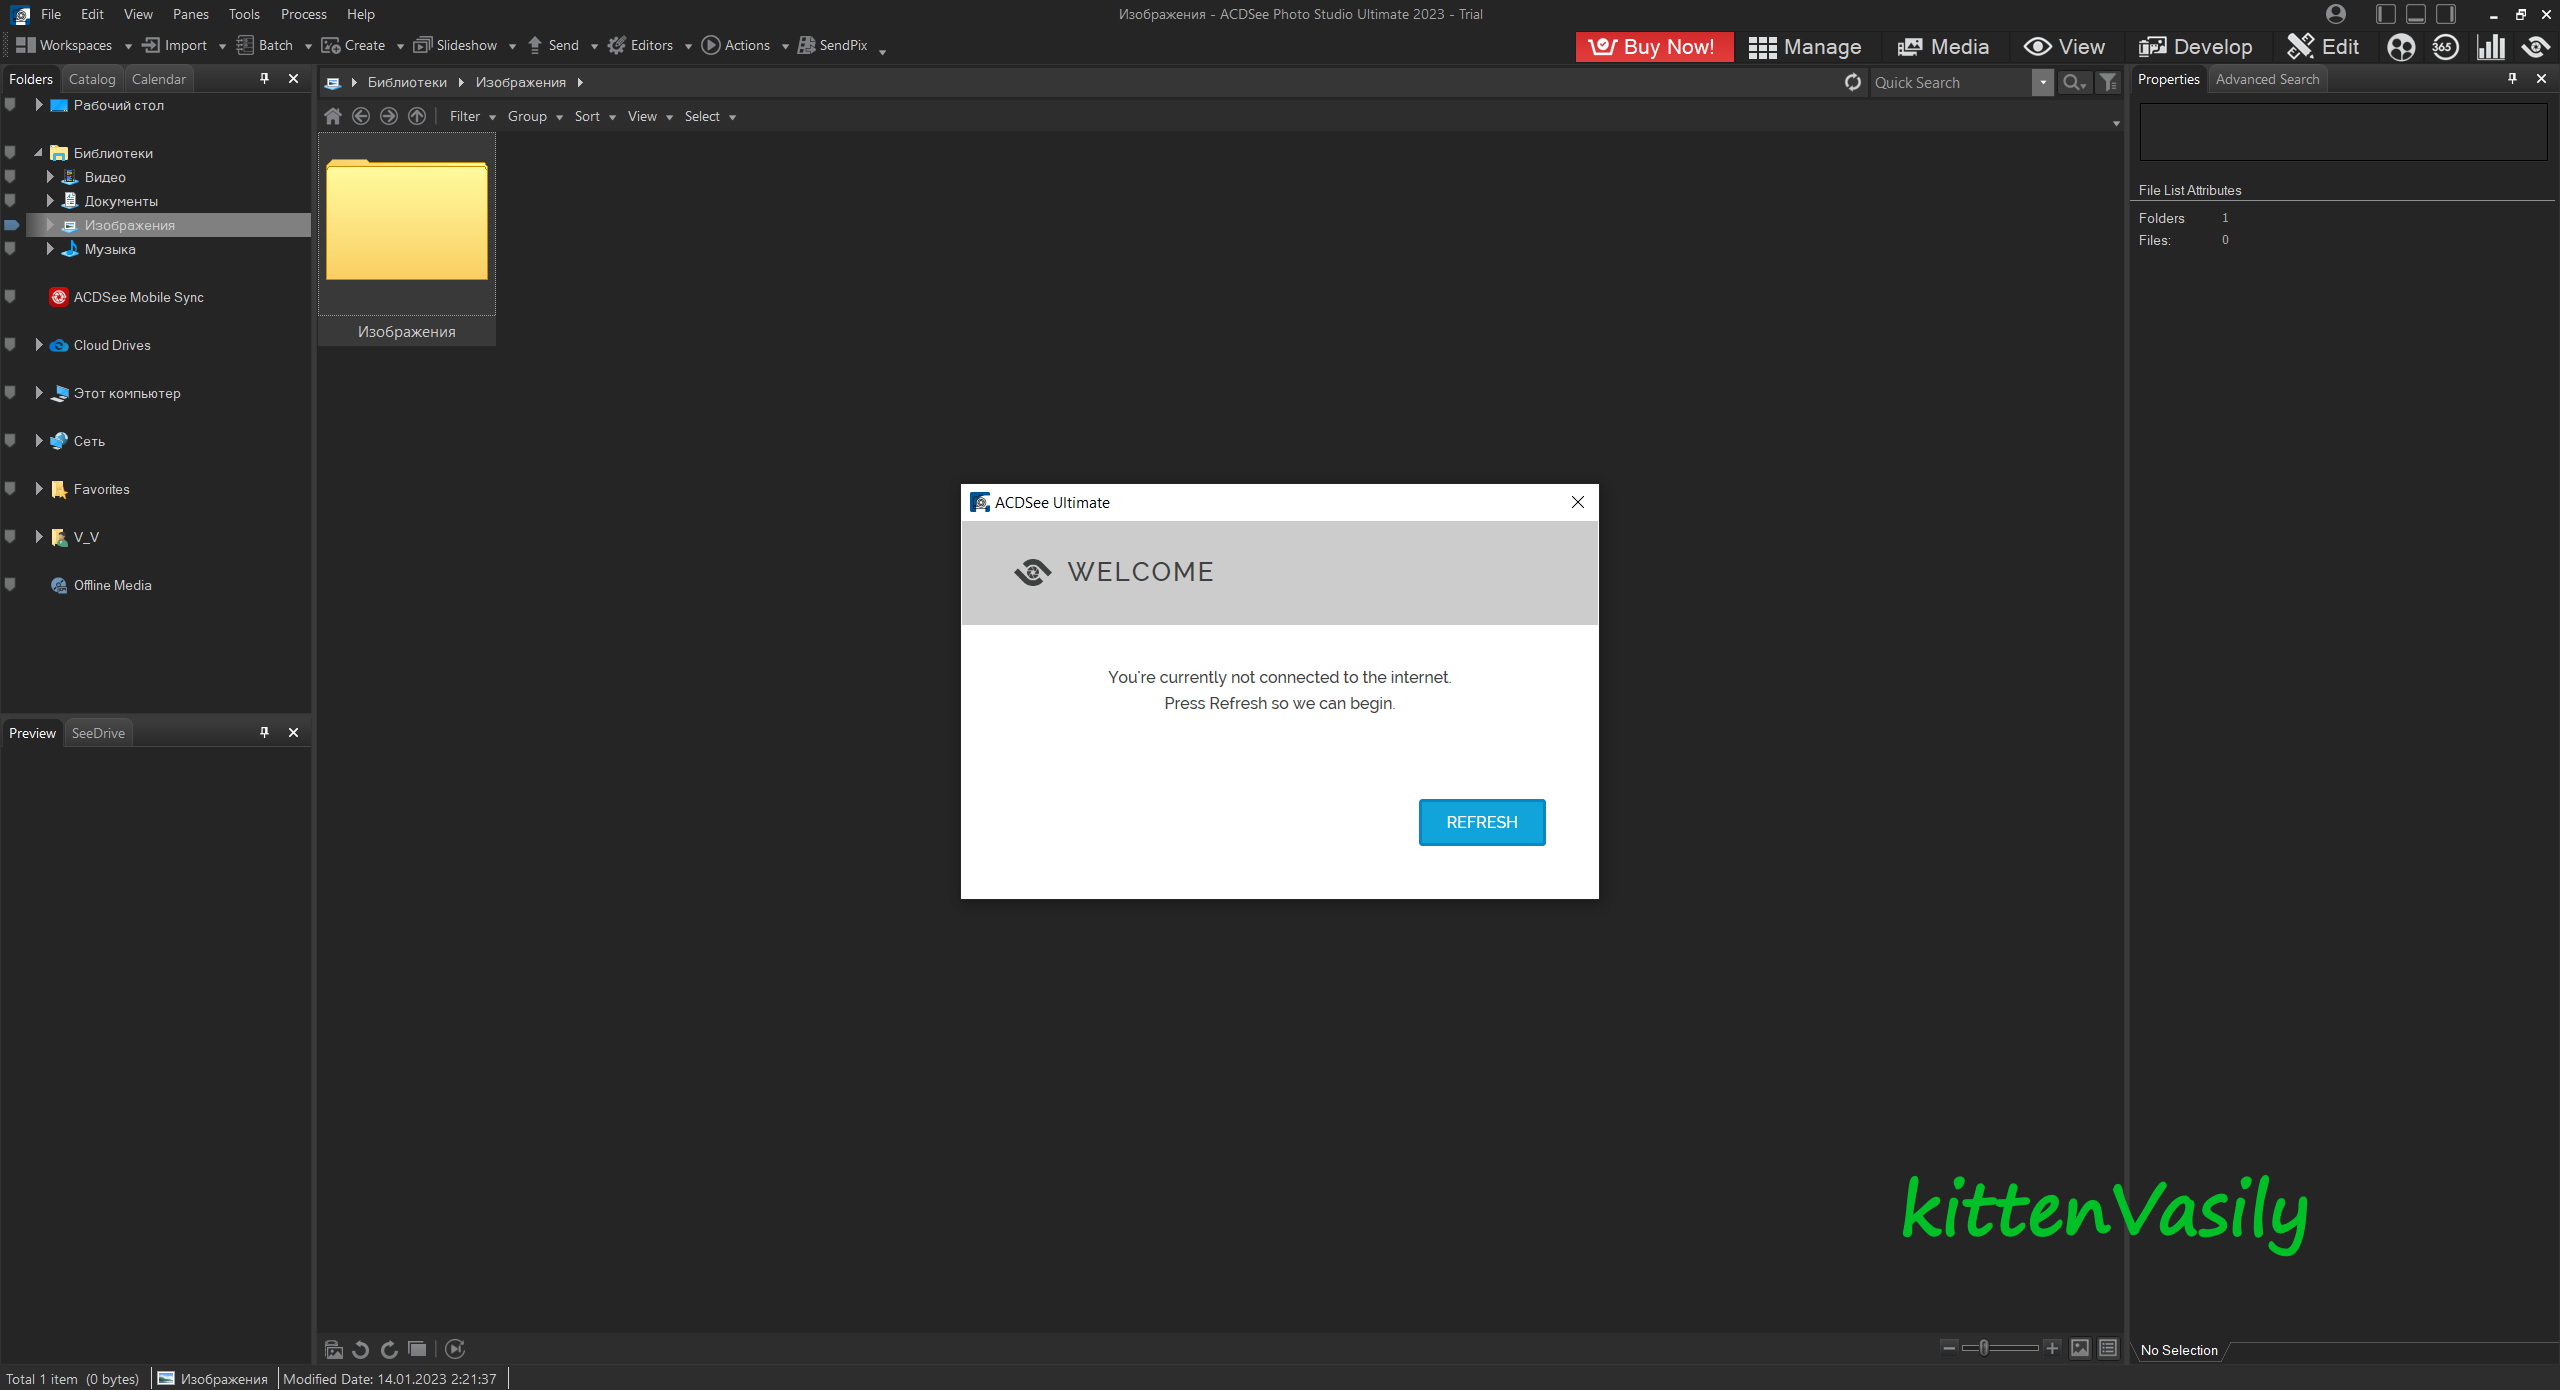The height and width of the screenshot is (1390, 2560).
Task: Switch to Edit mode
Action: [x=2323, y=47]
